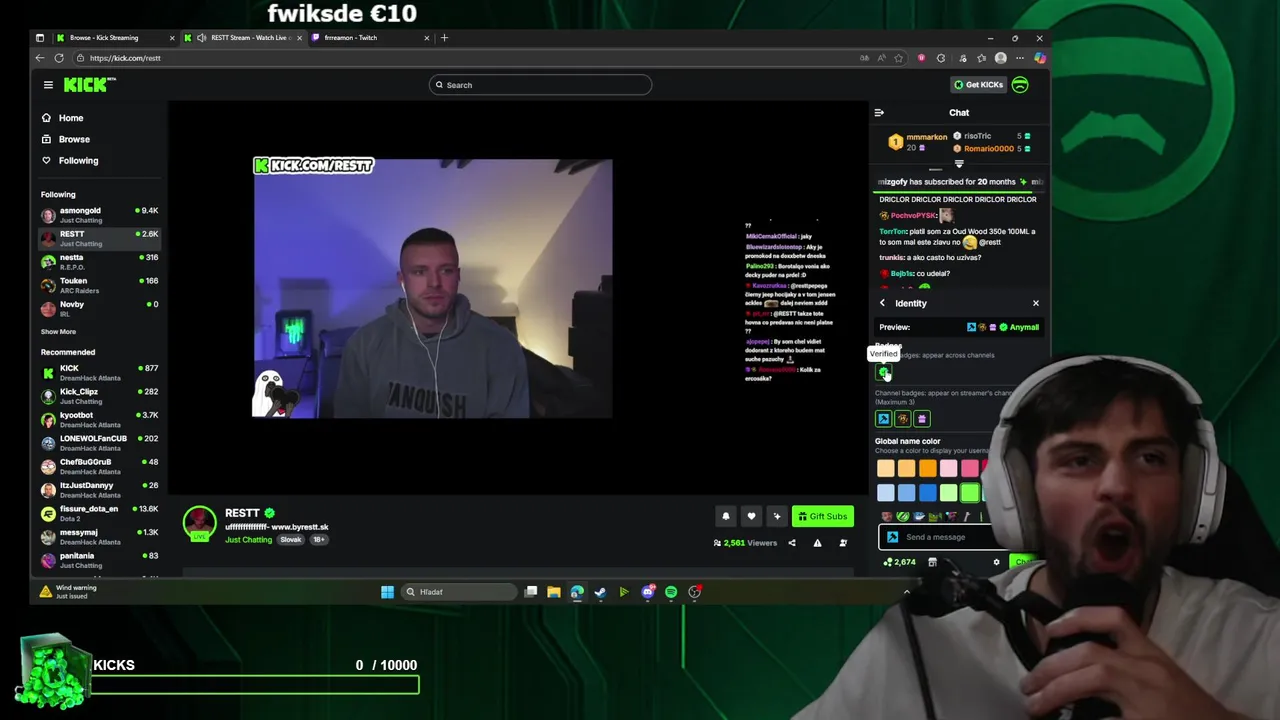The height and width of the screenshot is (720, 1280).
Task: Select the light pink name color swatch
Action: [x=949, y=468]
